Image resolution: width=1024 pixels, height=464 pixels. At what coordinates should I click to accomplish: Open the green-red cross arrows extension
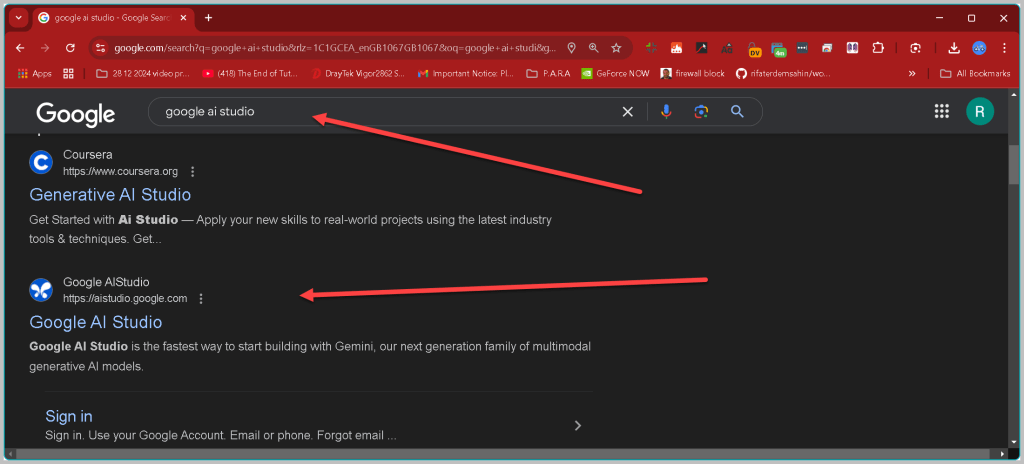pos(650,48)
